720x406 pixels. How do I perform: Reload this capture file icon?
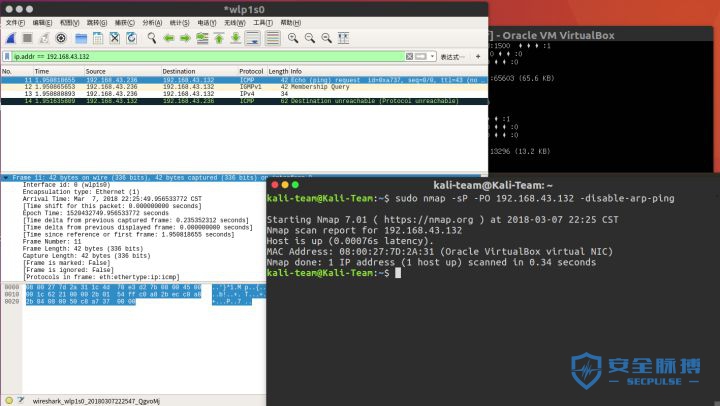(x=131, y=38)
